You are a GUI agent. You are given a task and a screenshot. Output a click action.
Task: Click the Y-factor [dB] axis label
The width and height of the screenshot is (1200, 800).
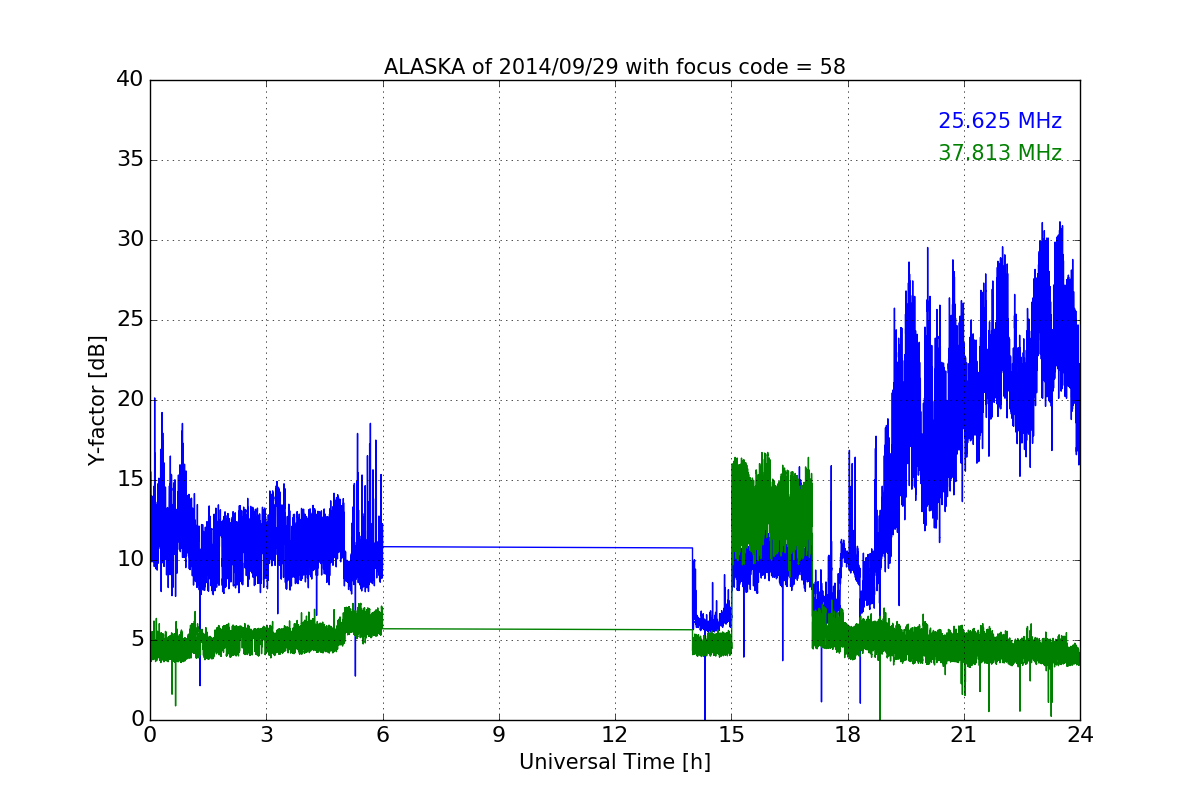[x=97, y=400]
